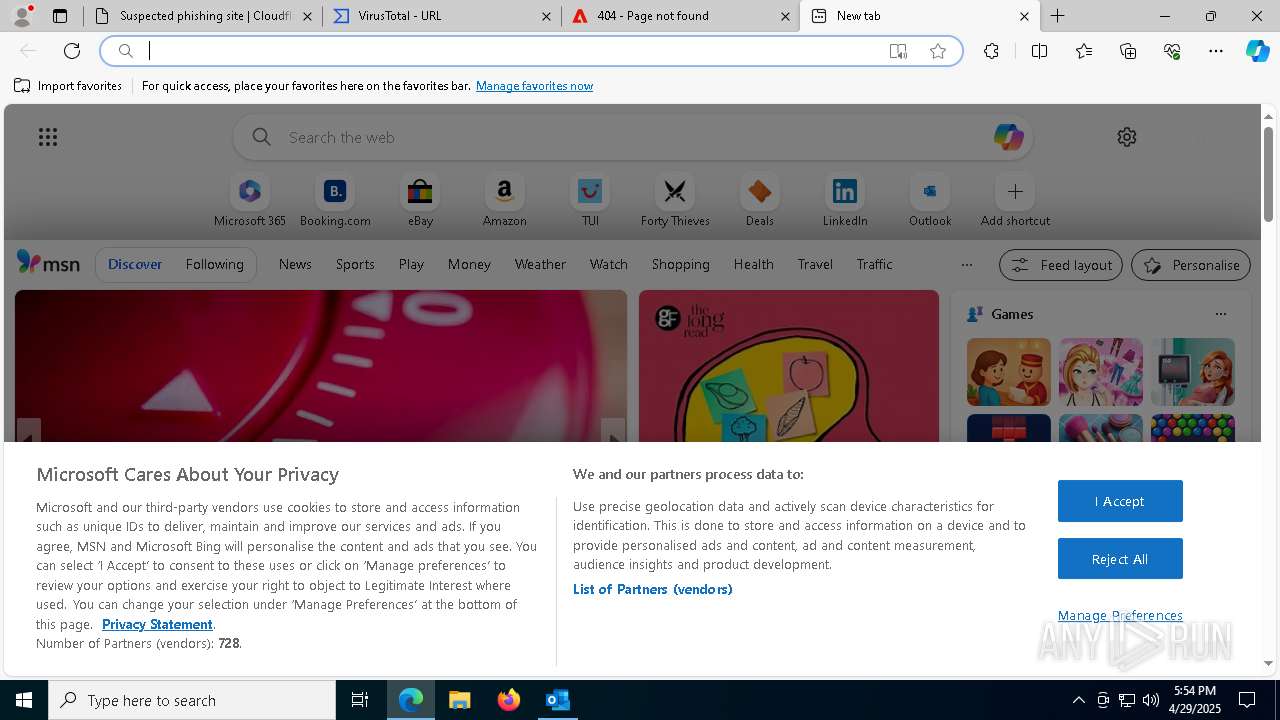
Task: Open a new browser tab
Action: click(1057, 16)
